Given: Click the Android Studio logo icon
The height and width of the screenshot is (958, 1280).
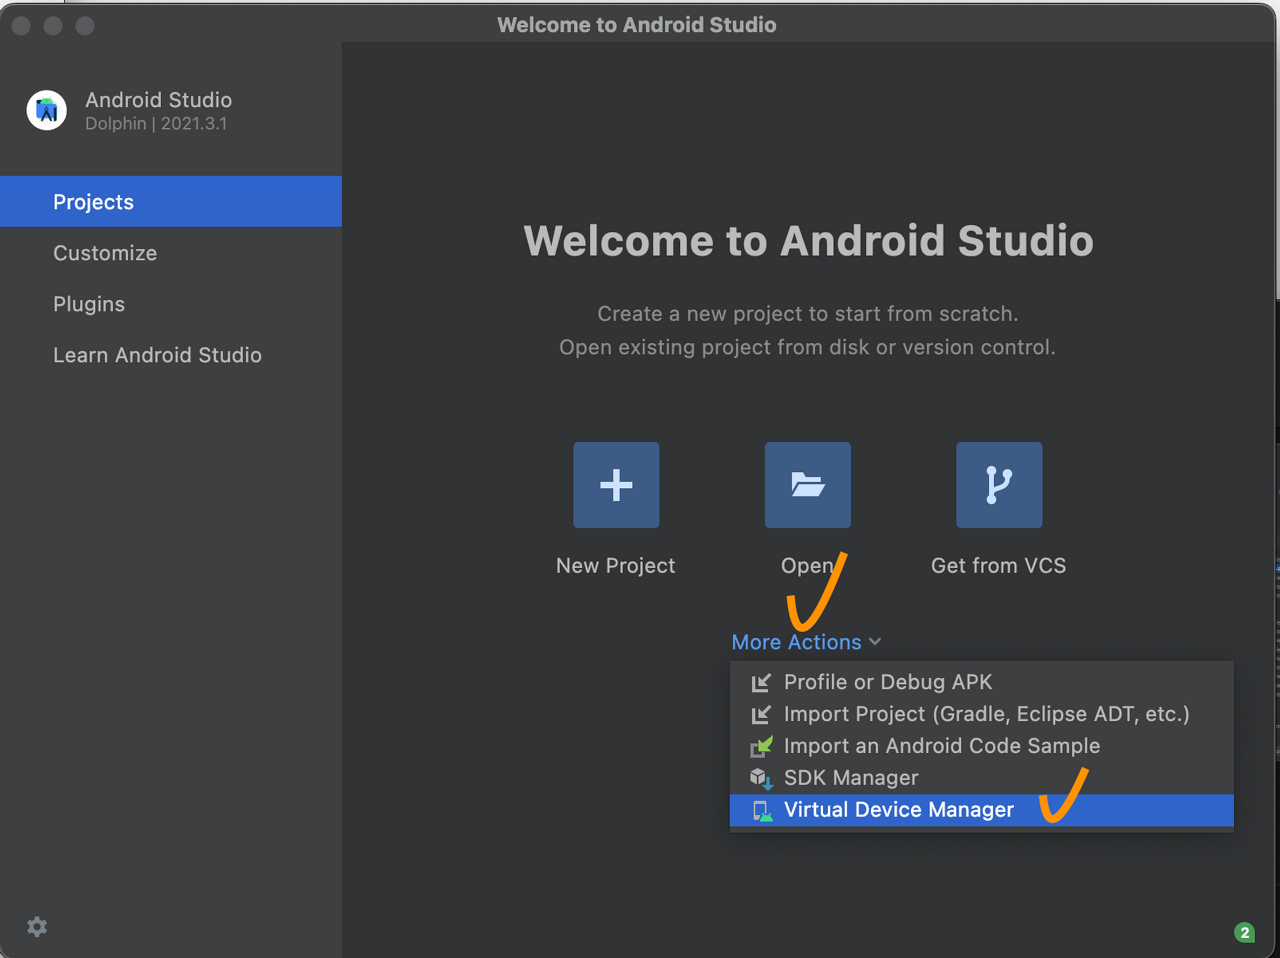Looking at the screenshot, I should [x=47, y=111].
